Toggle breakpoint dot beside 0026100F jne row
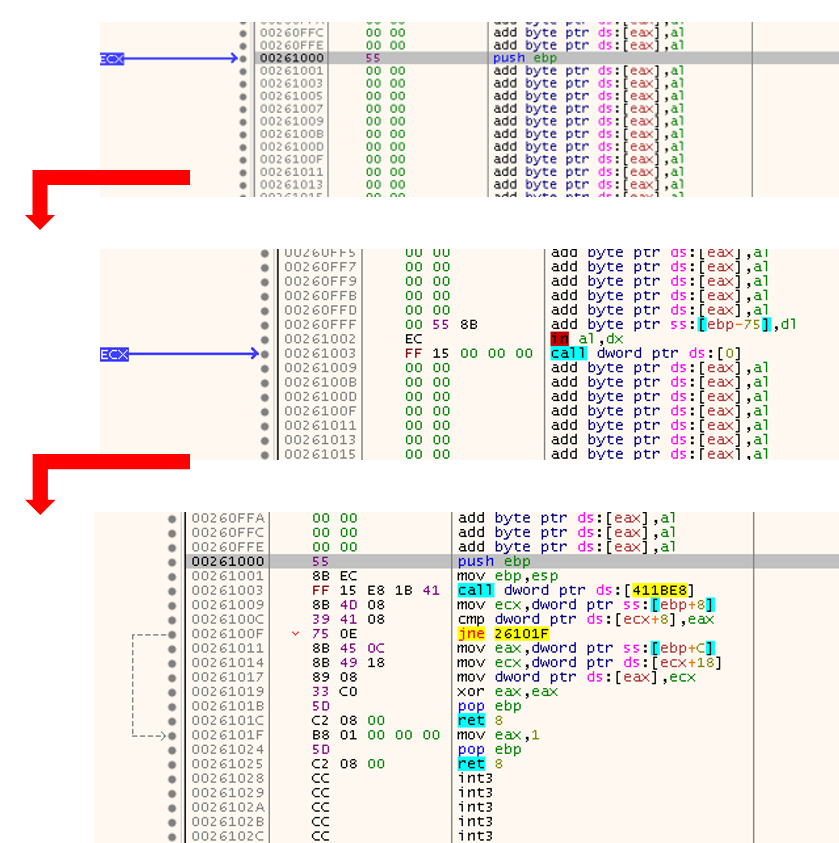Image resolution: width=839 pixels, height=843 pixels. click(x=172, y=634)
